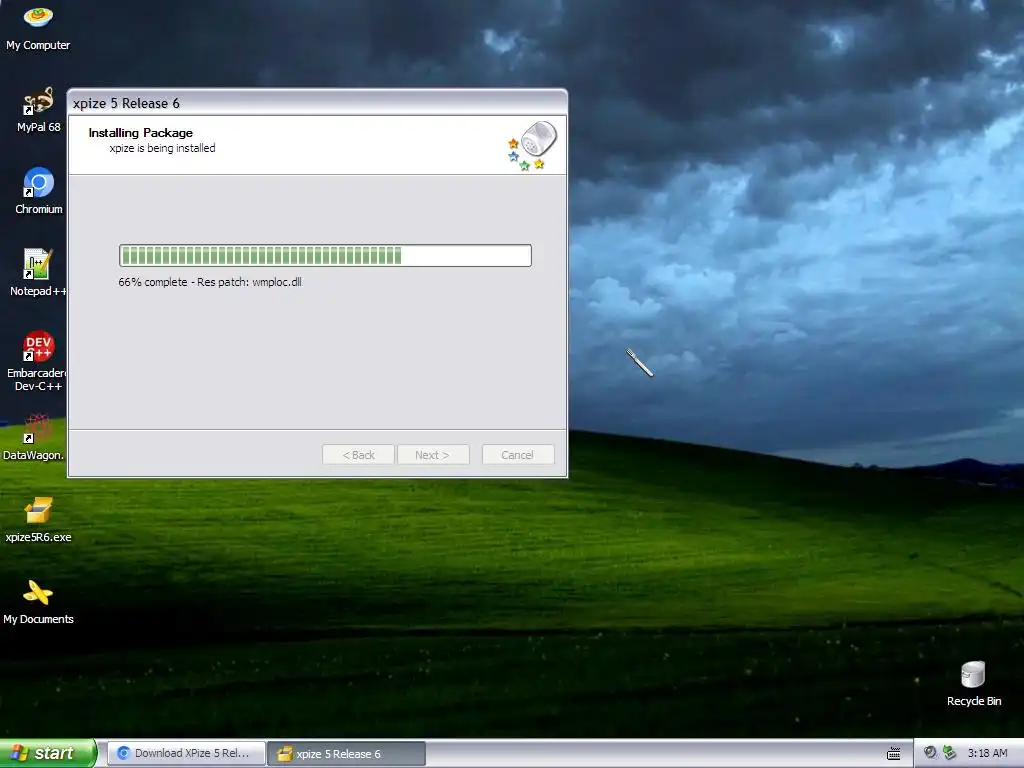Select the Chromium desktop shortcut
Screen dimensions: 1024x768
tap(38, 191)
